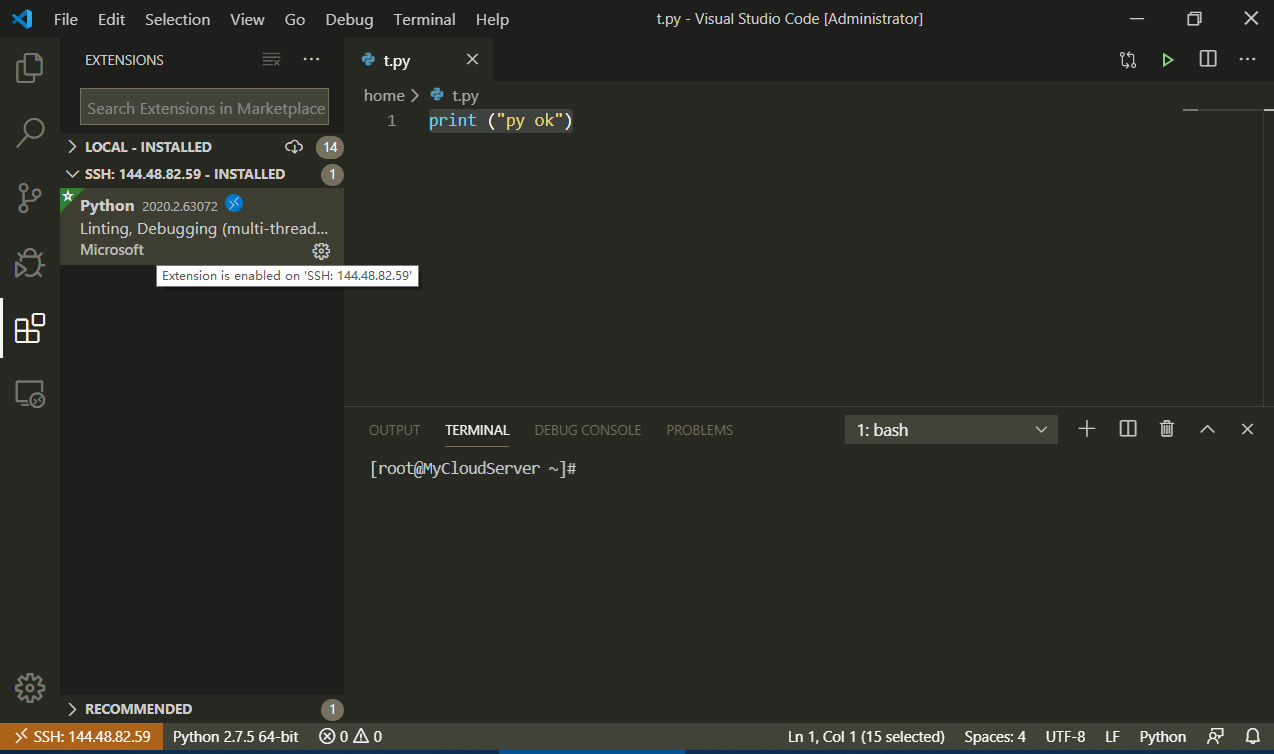Switch to the OUTPUT panel tab
1274x754 pixels.
(395, 430)
